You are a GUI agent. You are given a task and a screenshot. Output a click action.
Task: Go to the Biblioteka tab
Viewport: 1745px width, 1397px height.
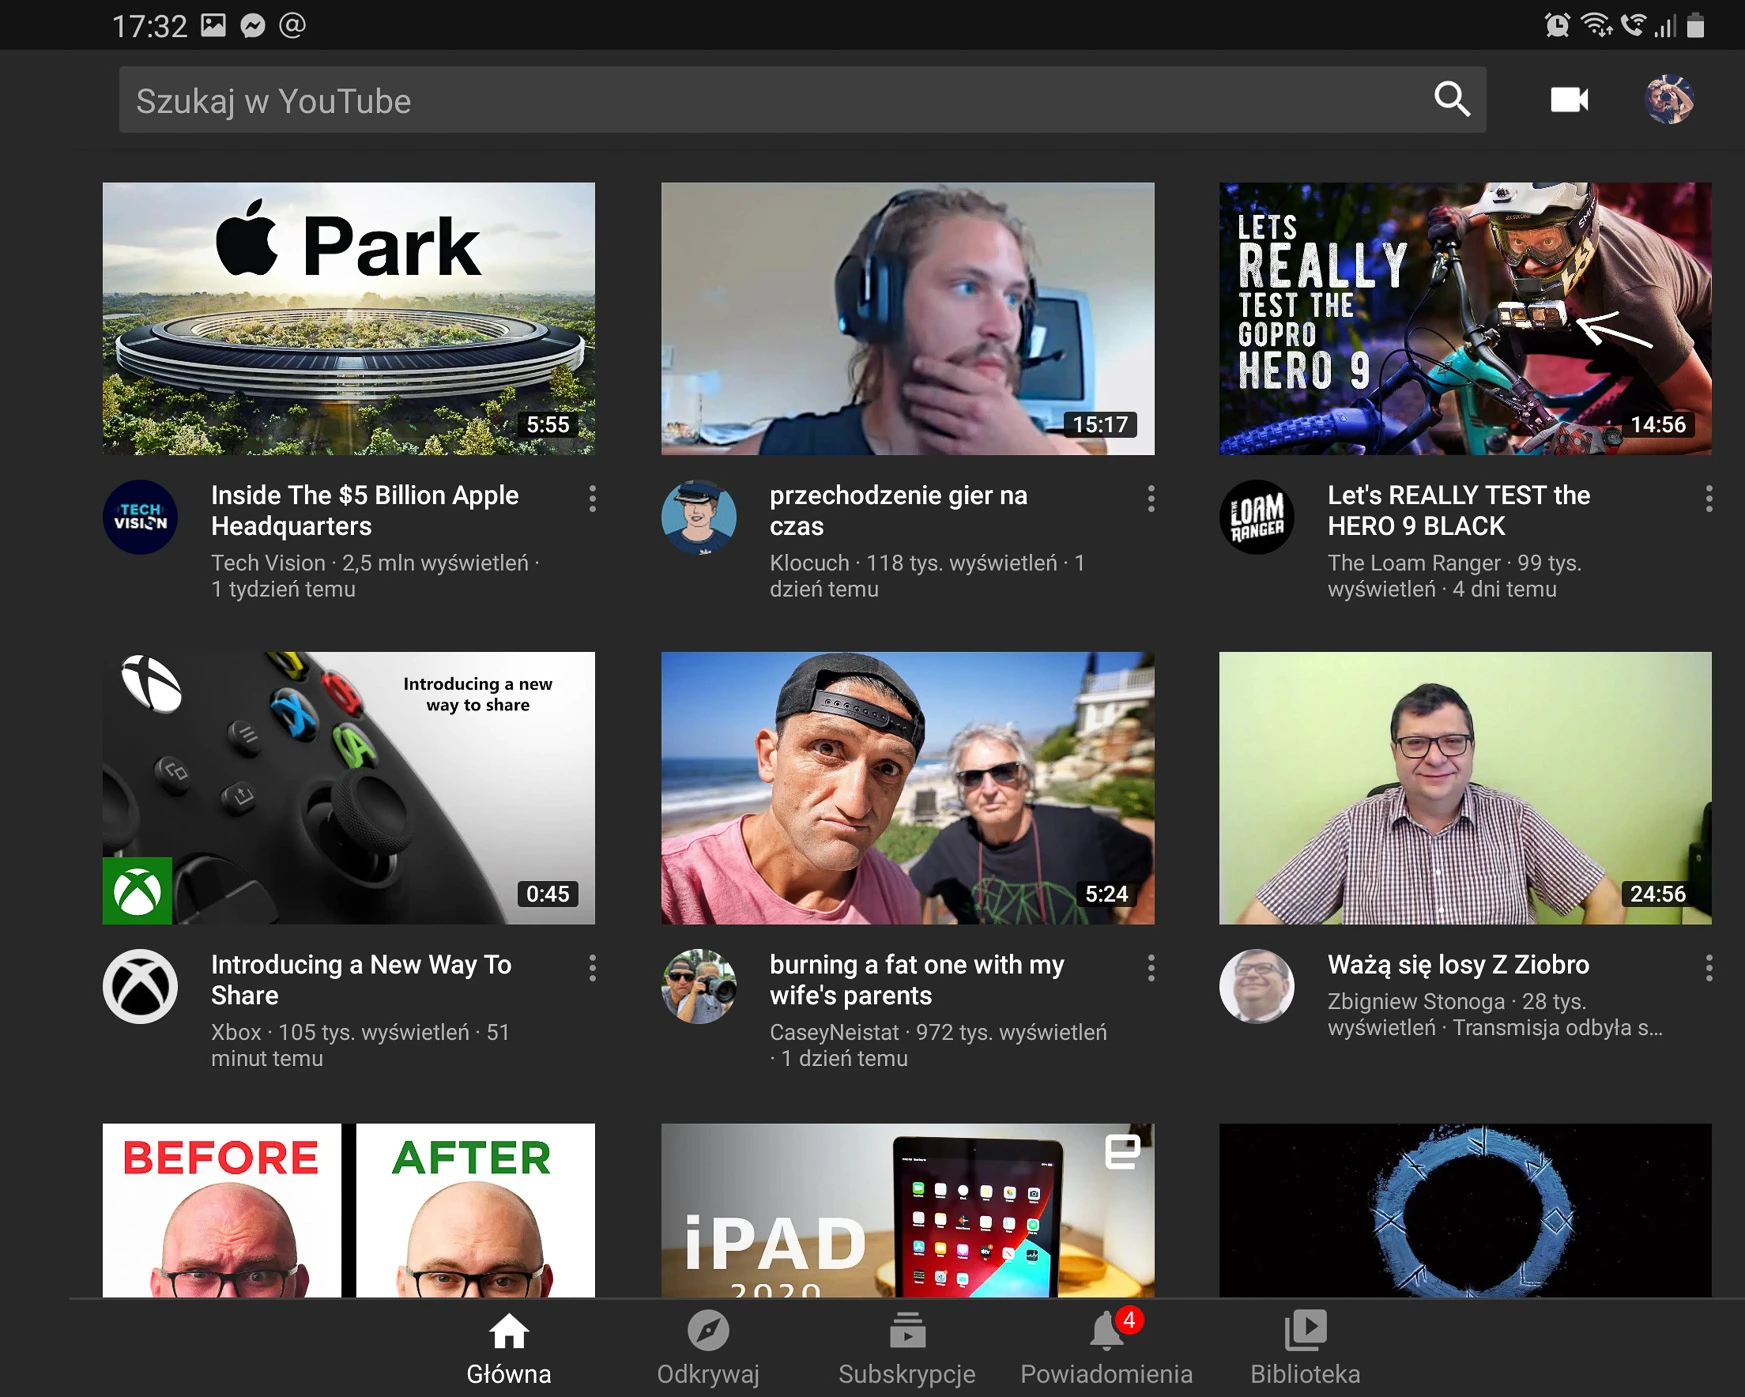[x=1305, y=1349]
